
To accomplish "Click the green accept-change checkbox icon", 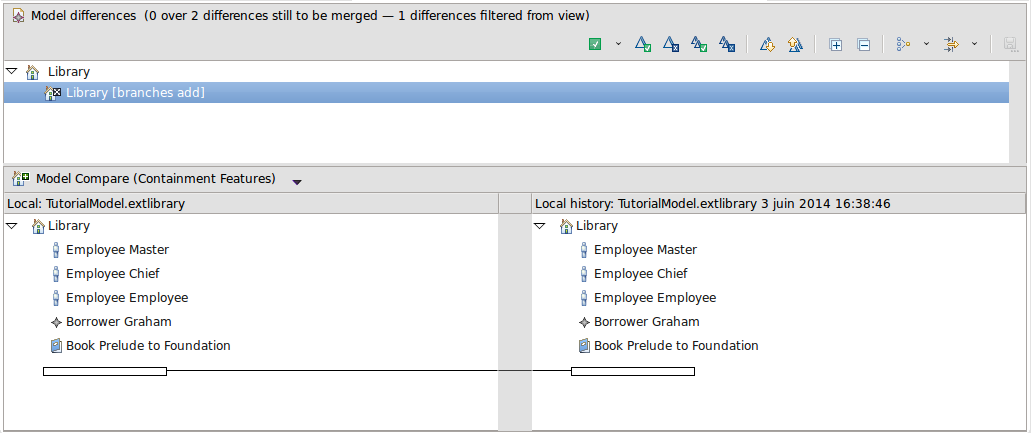I will pos(595,45).
